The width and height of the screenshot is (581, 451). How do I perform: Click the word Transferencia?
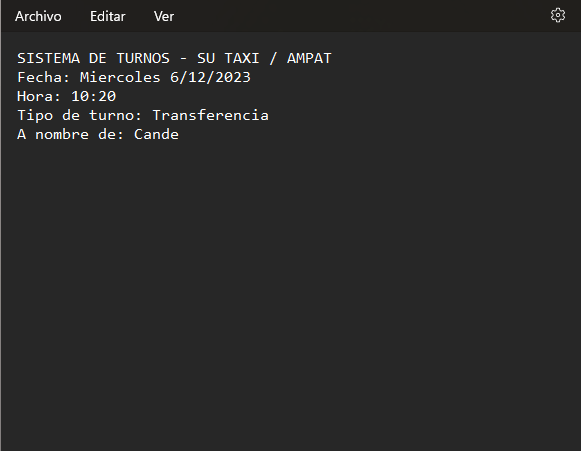[x=210, y=115]
